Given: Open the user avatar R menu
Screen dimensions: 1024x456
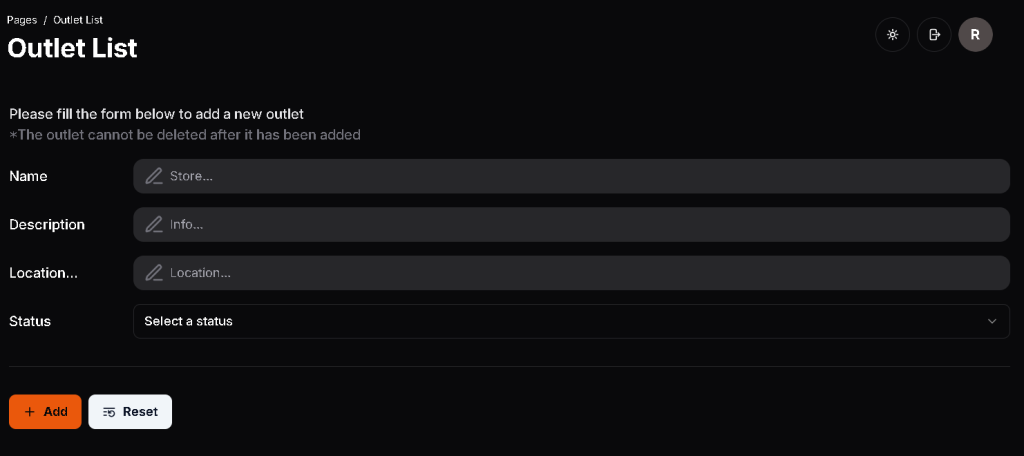Looking at the screenshot, I should coord(975,35).
